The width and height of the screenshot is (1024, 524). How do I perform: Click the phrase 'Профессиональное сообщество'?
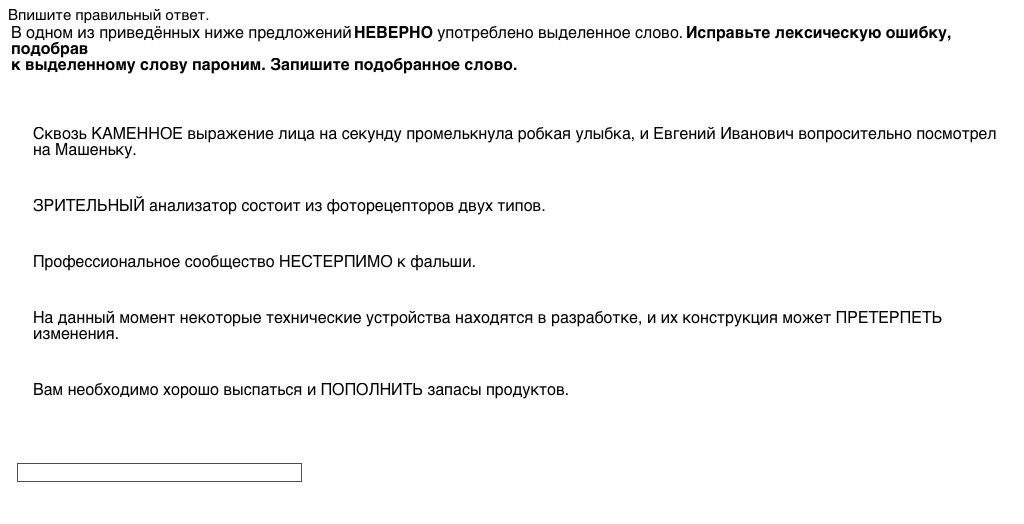tap(153, 262)
